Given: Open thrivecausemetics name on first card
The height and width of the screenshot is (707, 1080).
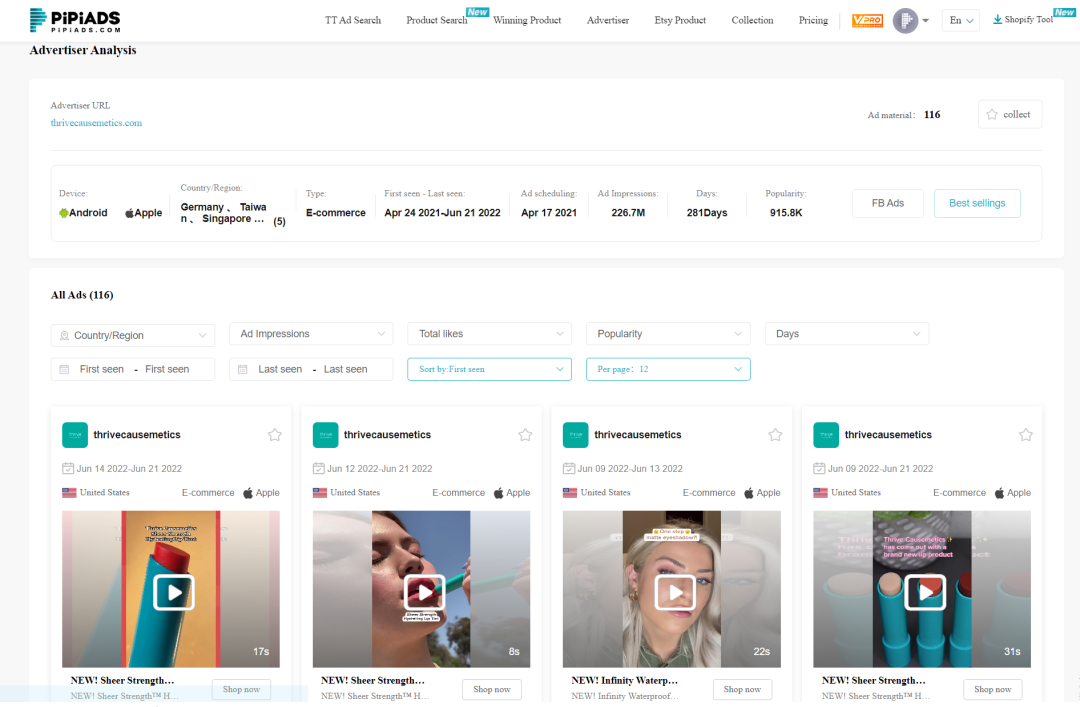Looking at the screenshot, I should 137,435.
